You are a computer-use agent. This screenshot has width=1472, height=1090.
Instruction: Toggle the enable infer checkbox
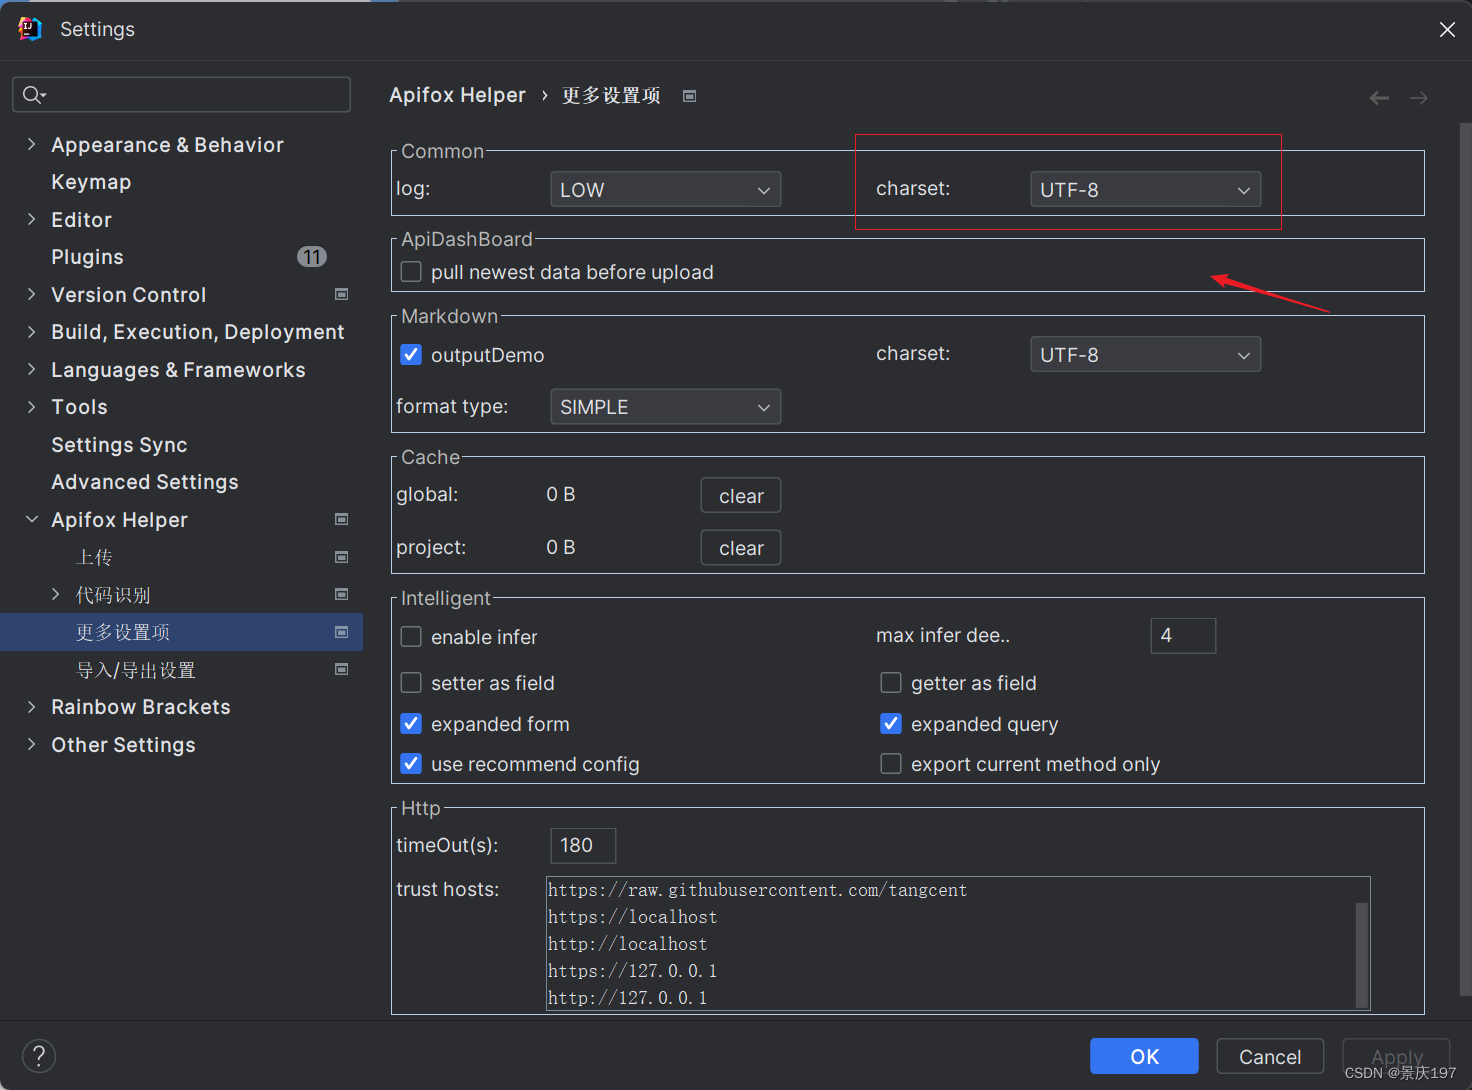(411, 637)
